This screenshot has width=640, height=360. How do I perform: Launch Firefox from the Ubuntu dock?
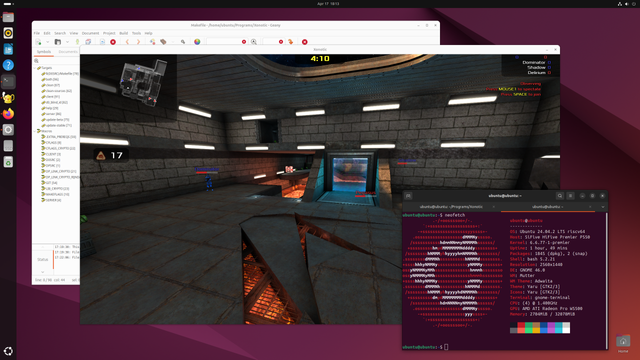click(x=8, y=113)
